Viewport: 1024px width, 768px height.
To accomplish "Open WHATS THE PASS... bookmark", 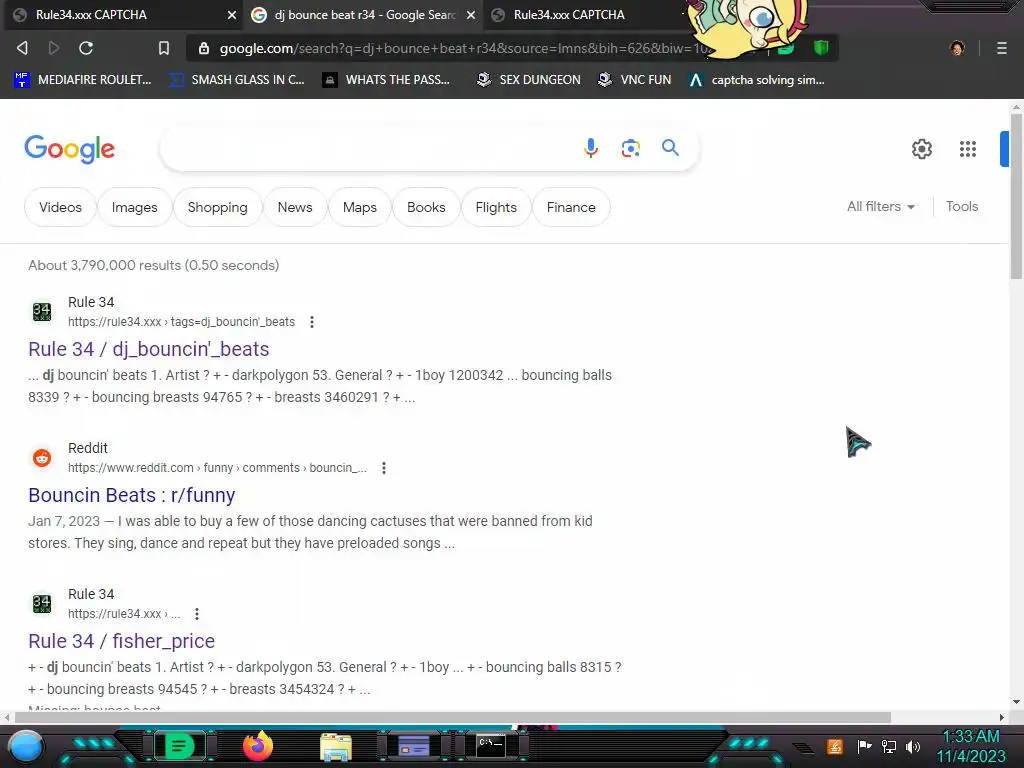I will [387, 80].
